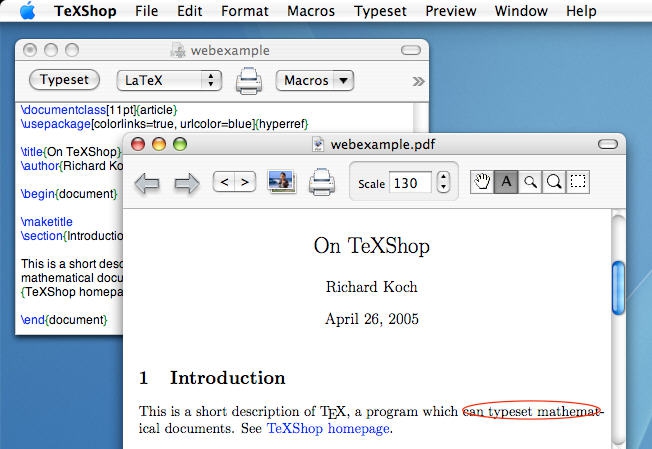
Task: Click the \usepackage hyperref line in source
Action: click(165, 124)
